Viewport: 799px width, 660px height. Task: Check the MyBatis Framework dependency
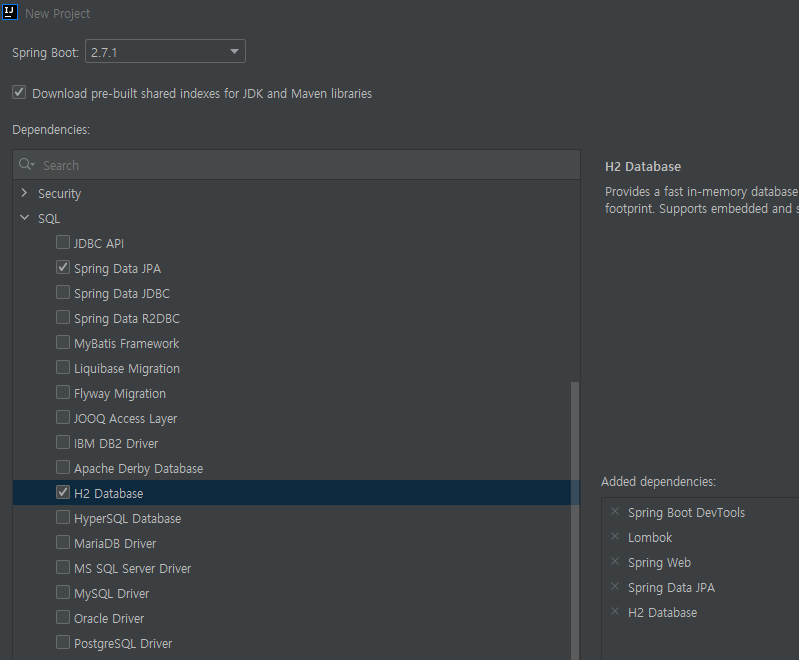pyautogui.click(x=63, y=342)
